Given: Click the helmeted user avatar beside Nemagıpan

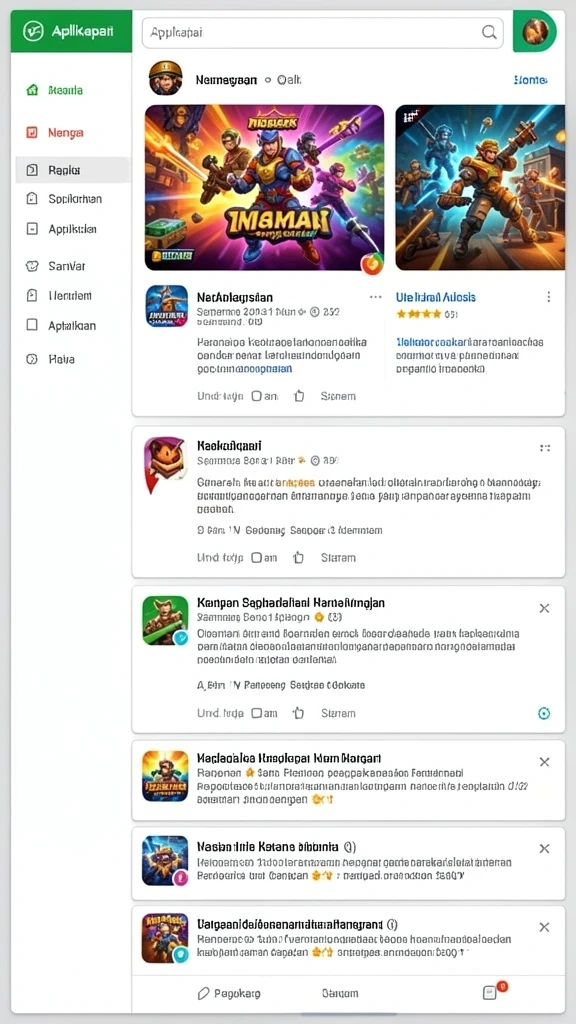Looking at the screenshot, I should [x=165, y=78].
